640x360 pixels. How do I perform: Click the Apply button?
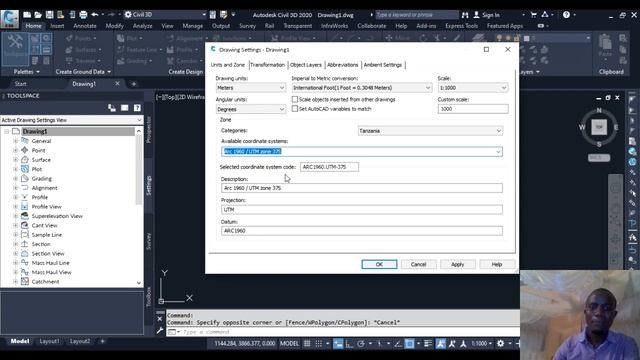coord(458,264)
